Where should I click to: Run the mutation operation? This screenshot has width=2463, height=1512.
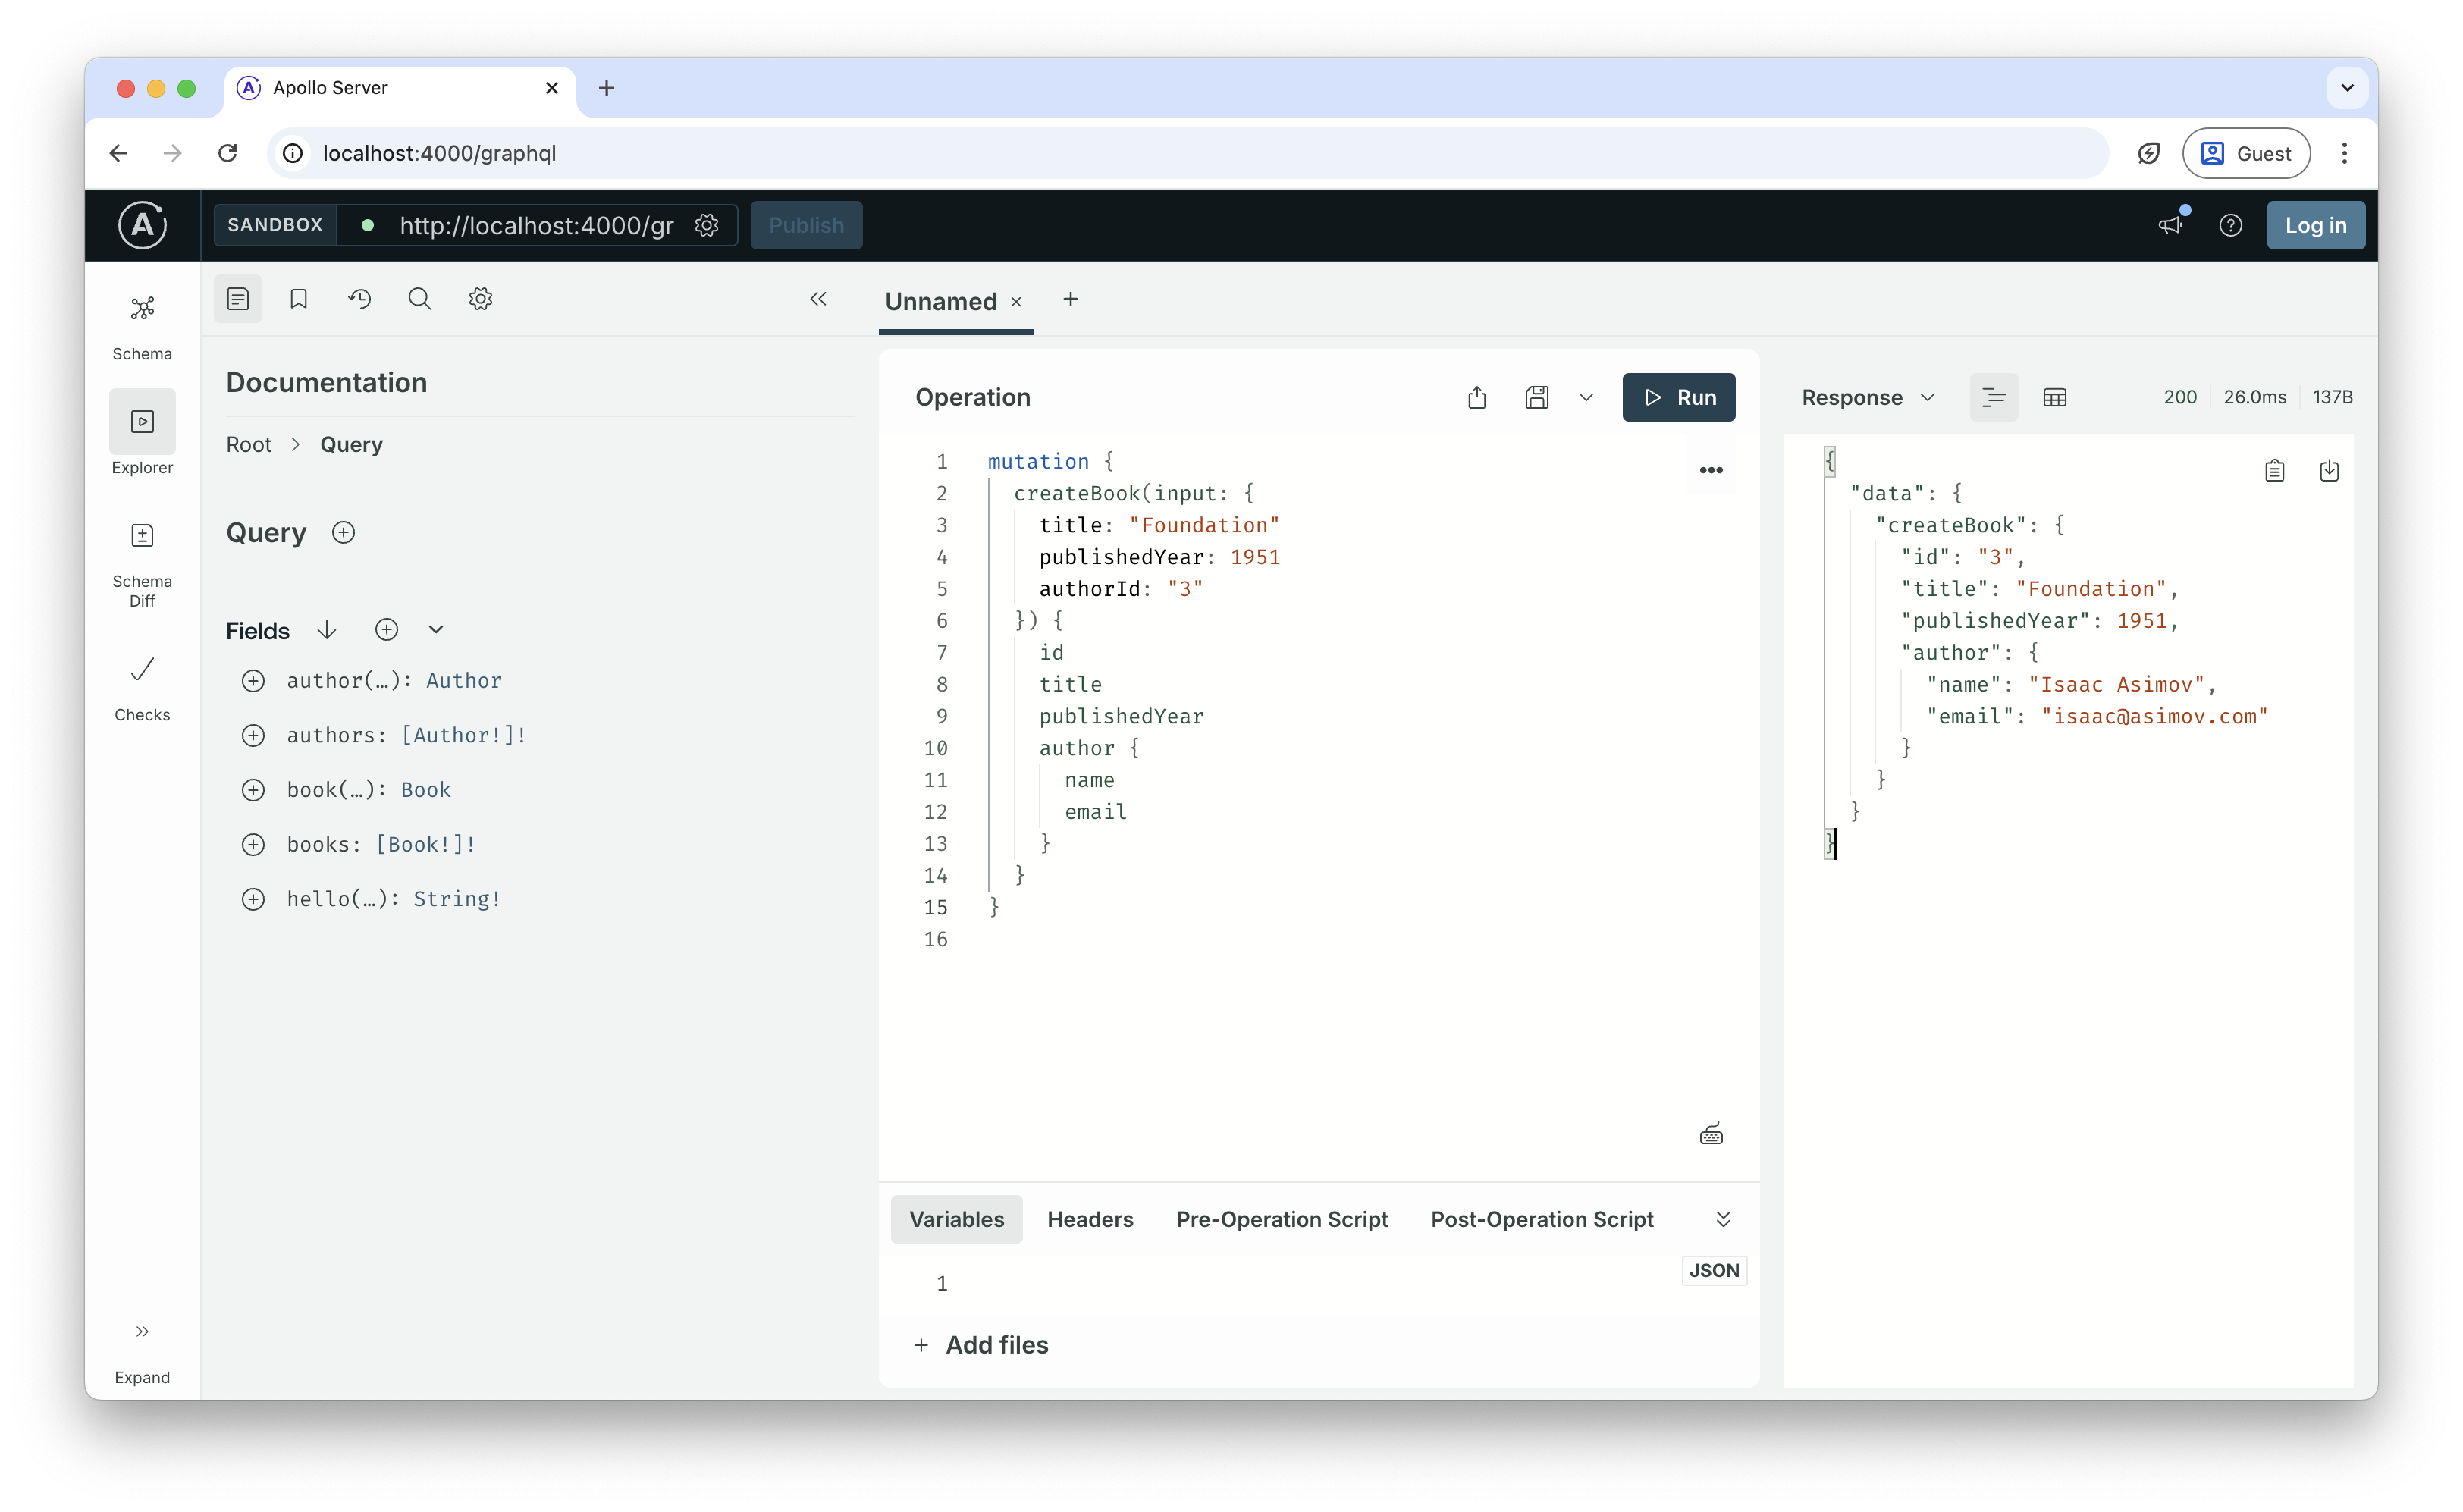1679,397
